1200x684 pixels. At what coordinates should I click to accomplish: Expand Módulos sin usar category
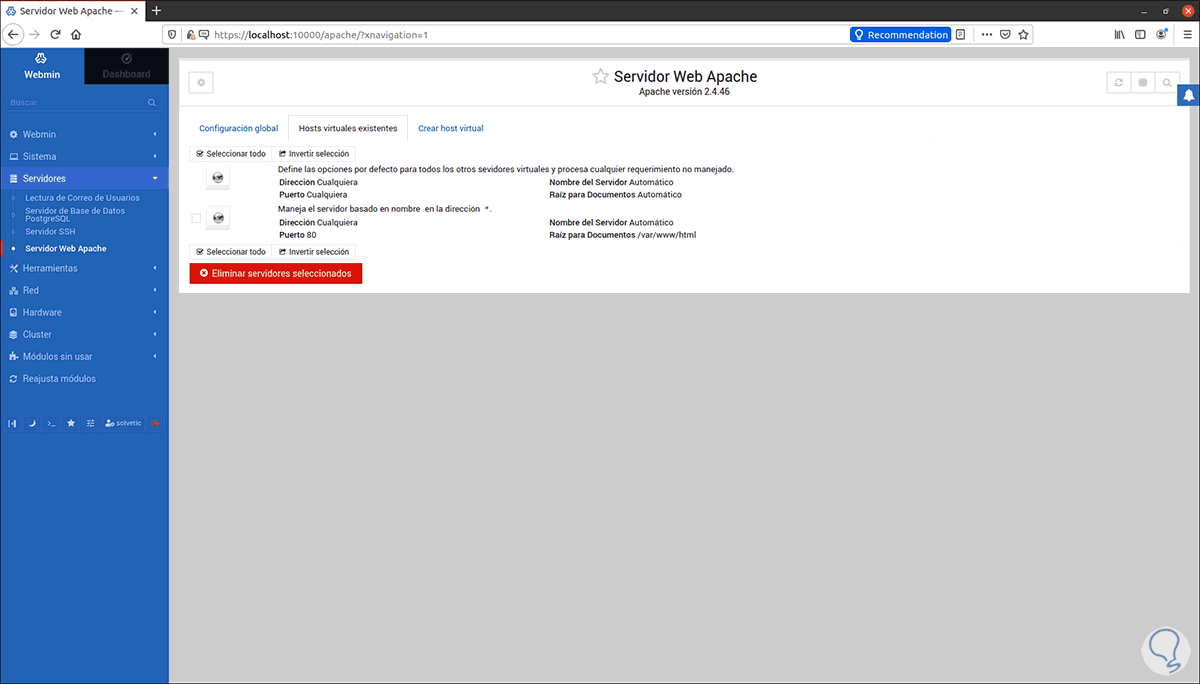[x=84, y=356]
